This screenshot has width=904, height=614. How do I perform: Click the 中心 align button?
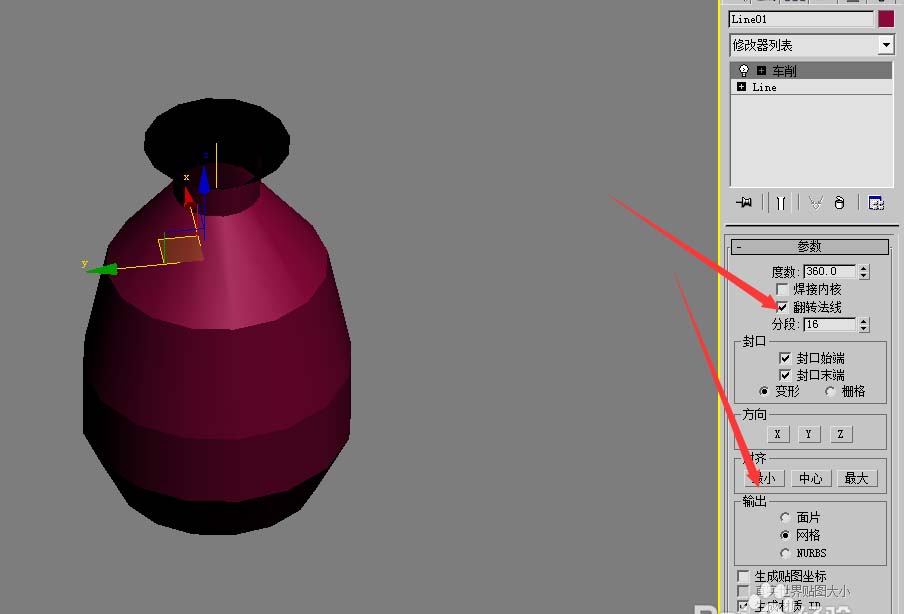pos(810,478)
